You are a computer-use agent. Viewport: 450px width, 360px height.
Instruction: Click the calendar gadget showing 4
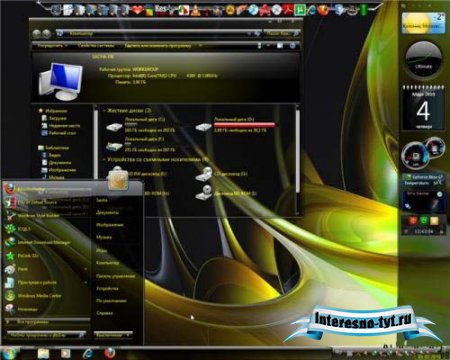[423, 108]
